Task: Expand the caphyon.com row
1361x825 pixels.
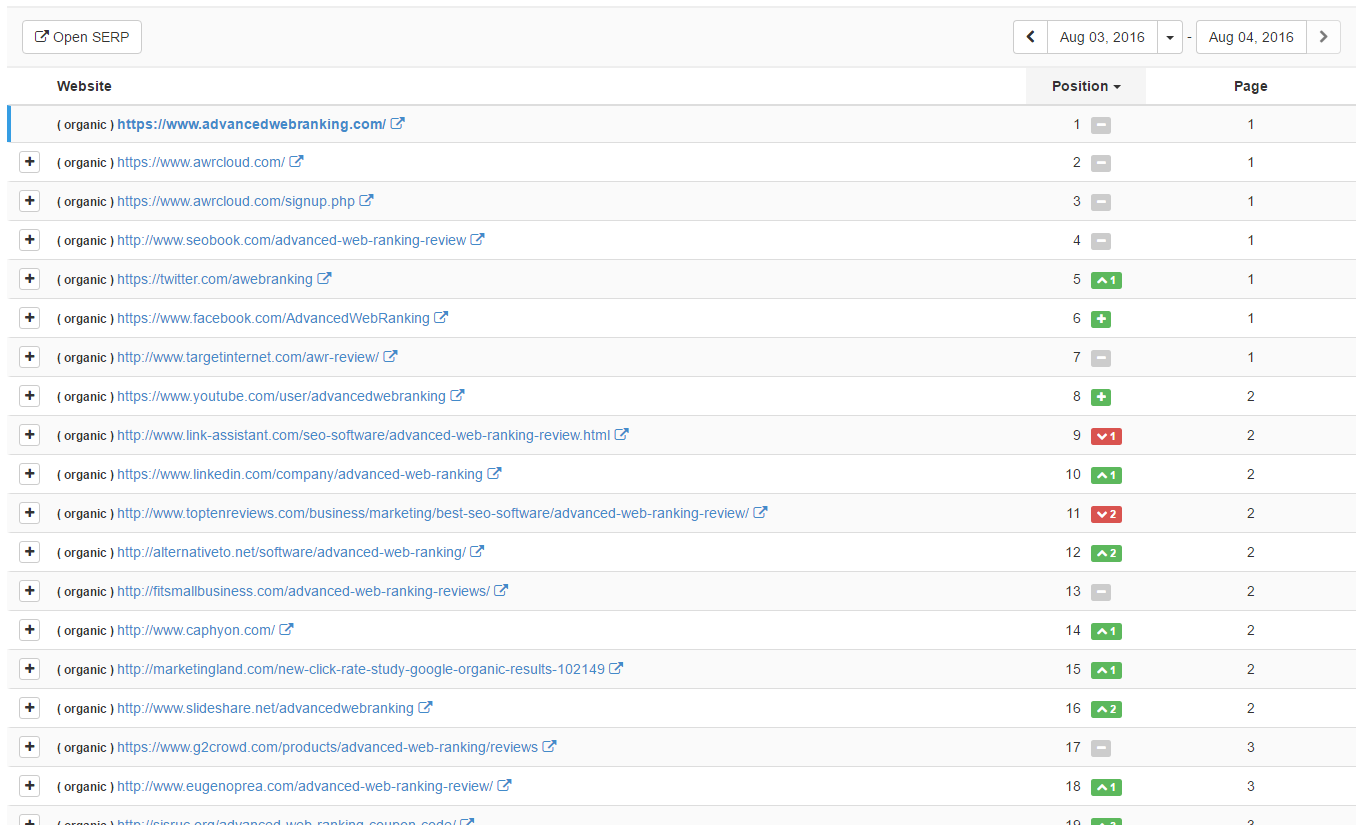Action: pos(29,629)
